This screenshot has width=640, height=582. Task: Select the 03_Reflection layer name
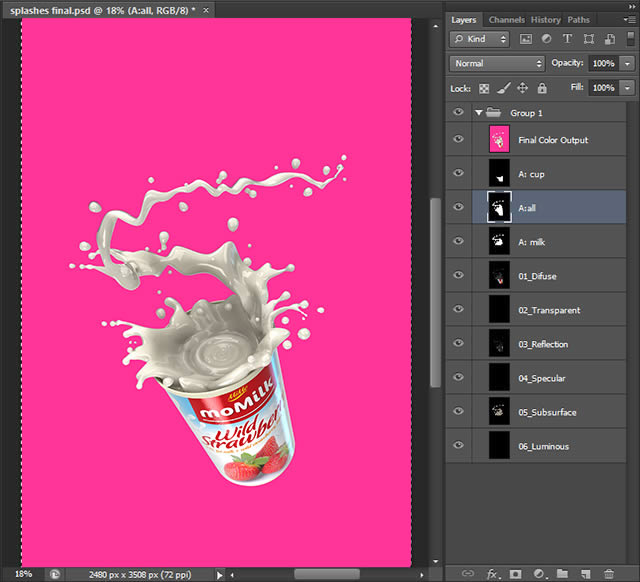(543, 344)
